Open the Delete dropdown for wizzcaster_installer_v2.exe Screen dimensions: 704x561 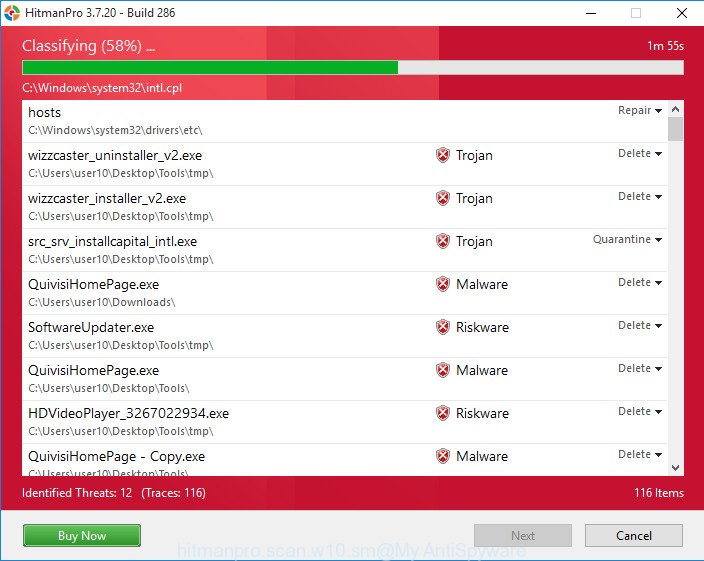(x=640, y=197)
